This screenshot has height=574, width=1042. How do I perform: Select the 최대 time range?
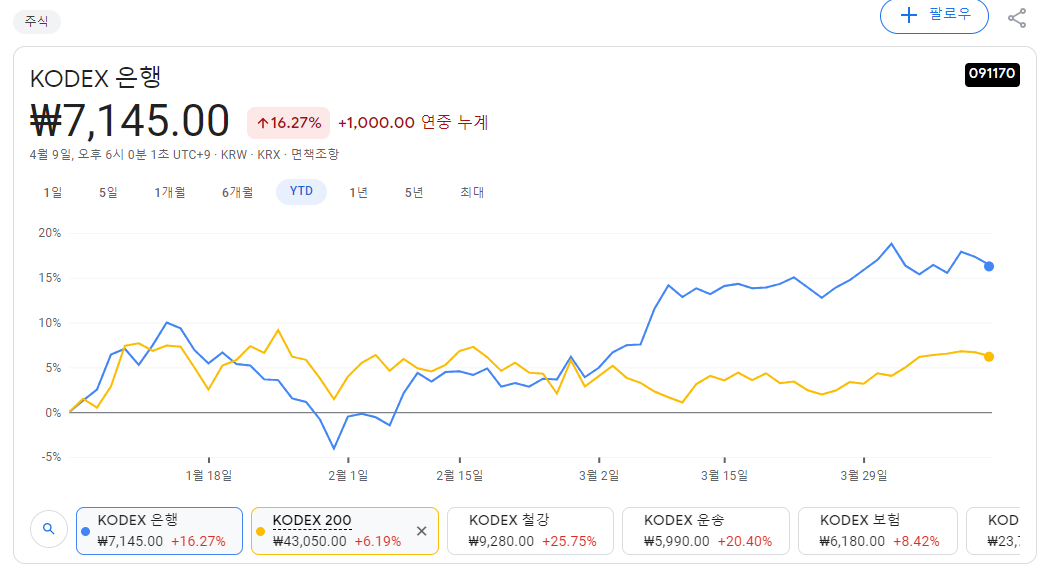(x=472, y=192)
